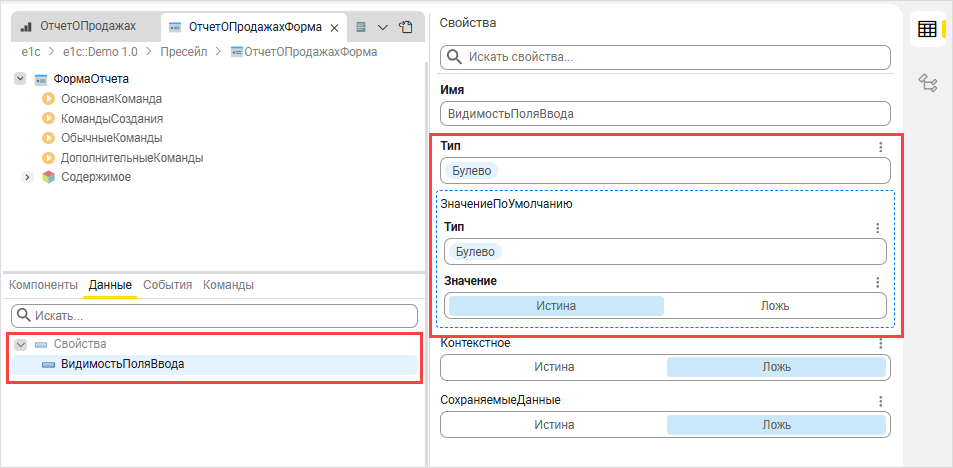Switch to the ОтчетОПродажах tab
This screenshot has height=468, width=953.
pyautogui.click(x=86, y=26)
